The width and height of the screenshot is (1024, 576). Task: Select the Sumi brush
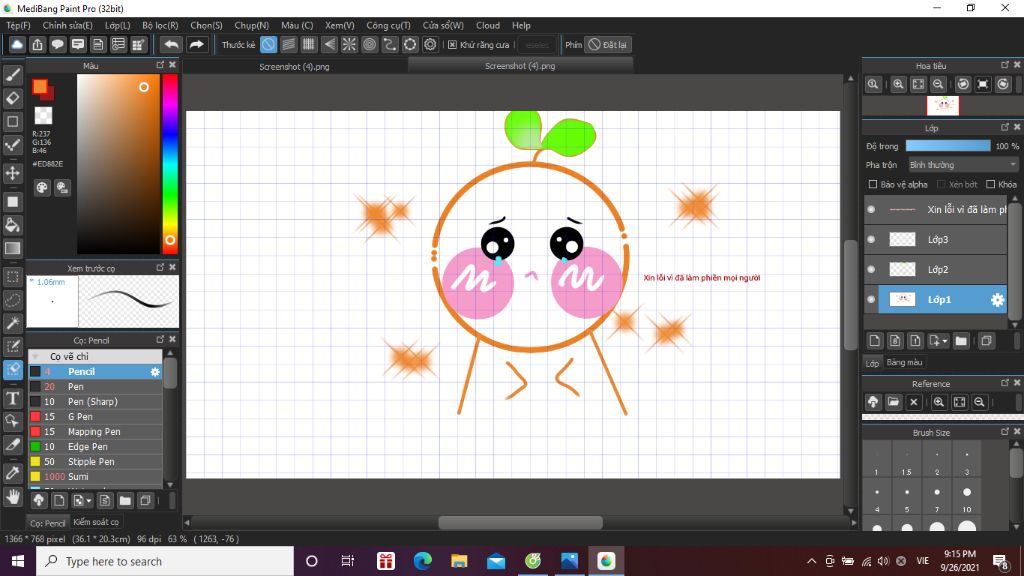95,477
